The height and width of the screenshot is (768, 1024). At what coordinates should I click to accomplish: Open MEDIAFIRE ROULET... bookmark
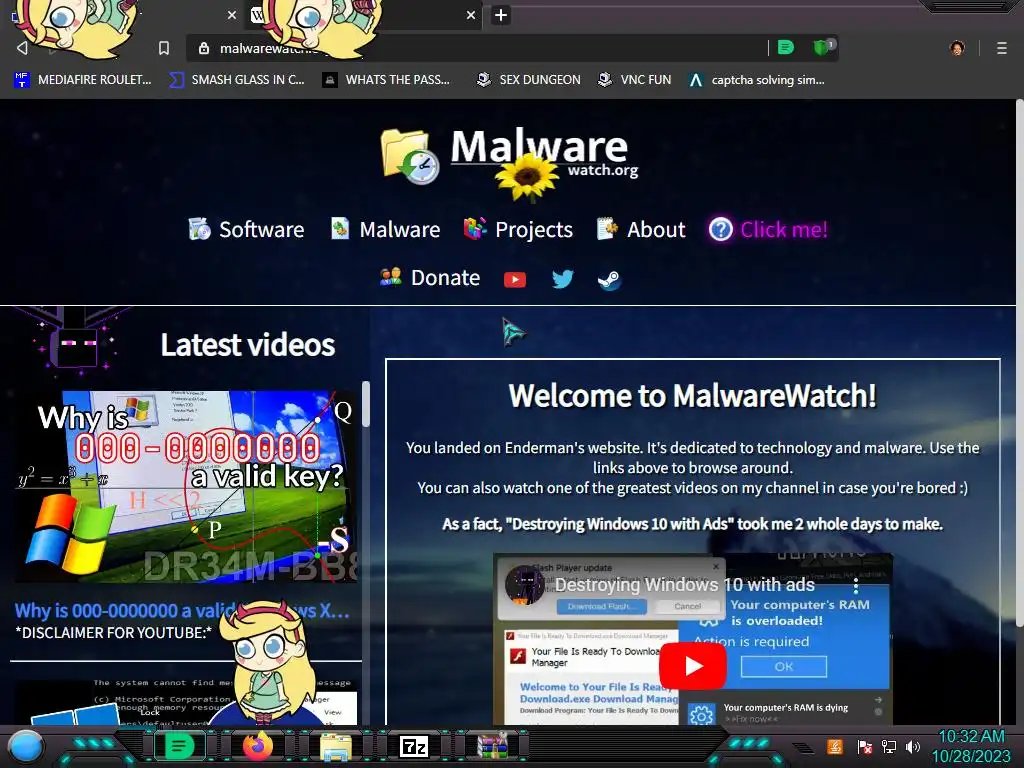[83, 80]
